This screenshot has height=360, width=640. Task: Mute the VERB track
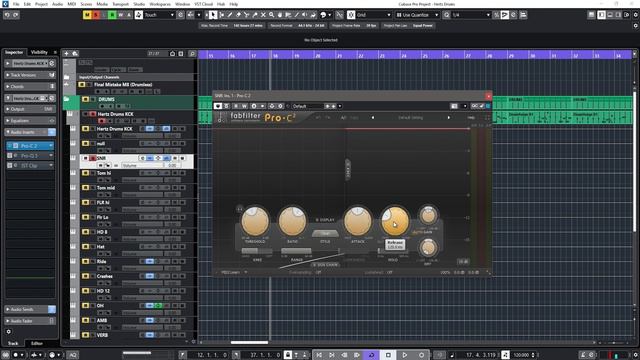point(85,335)
